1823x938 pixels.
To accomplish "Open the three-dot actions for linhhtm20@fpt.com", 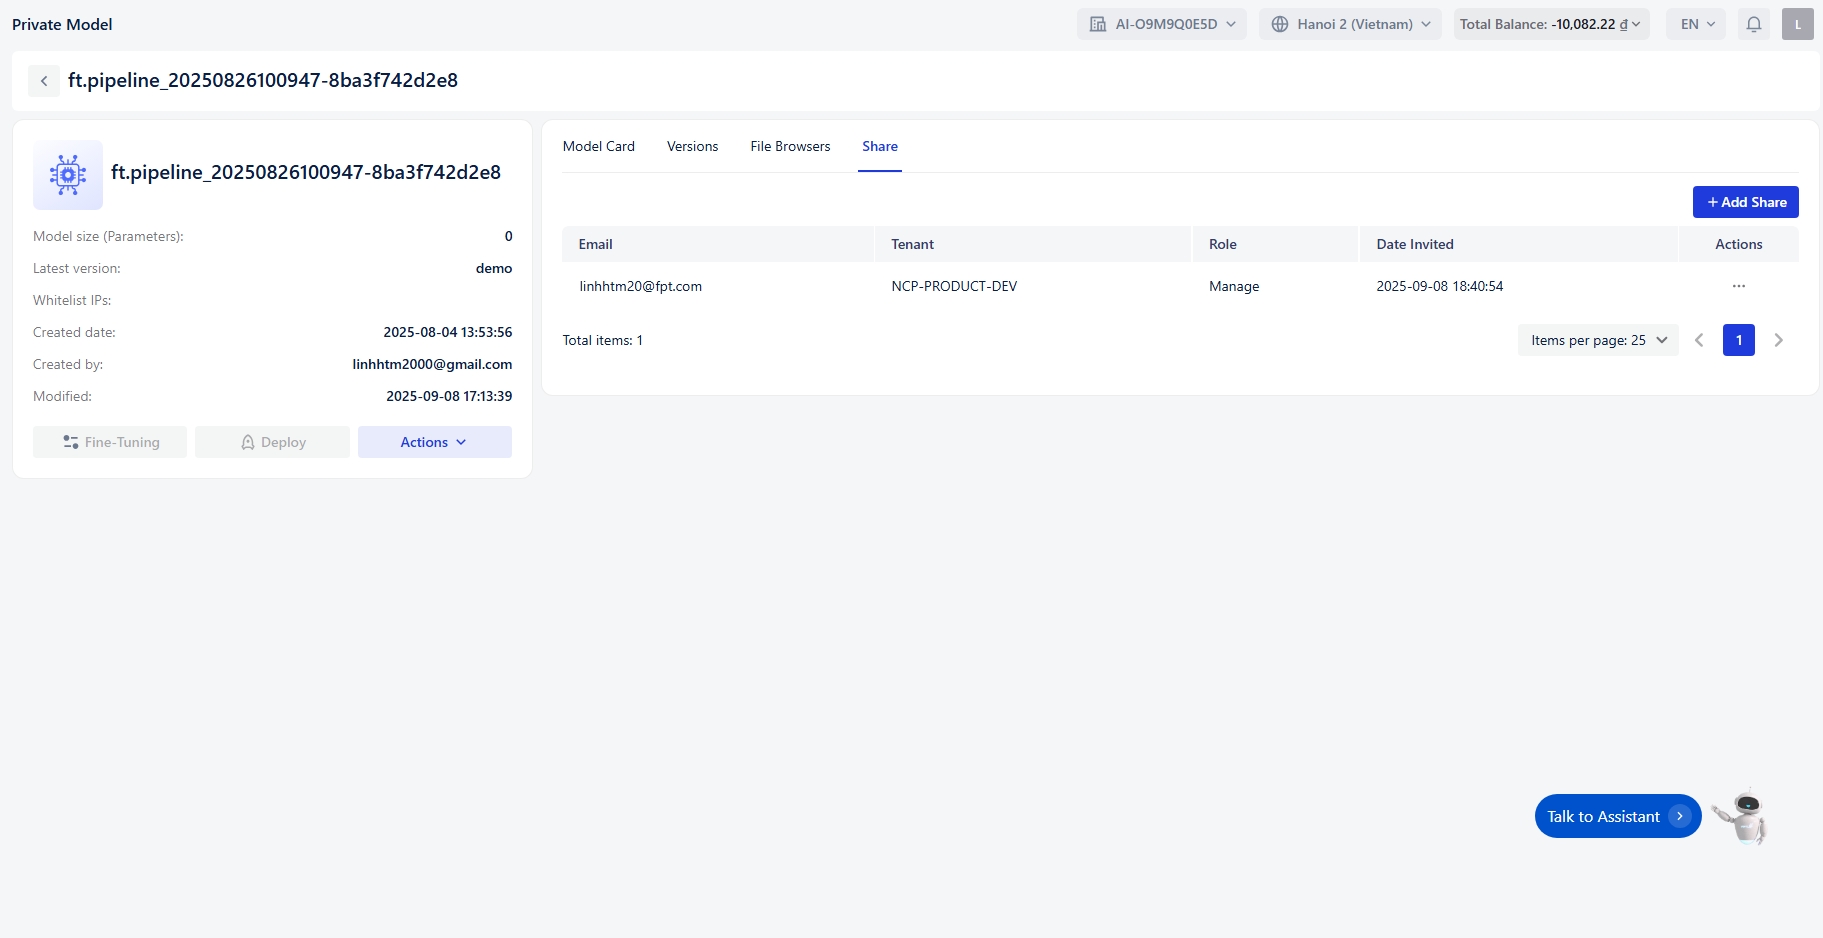I will (x=1738, y=286).
